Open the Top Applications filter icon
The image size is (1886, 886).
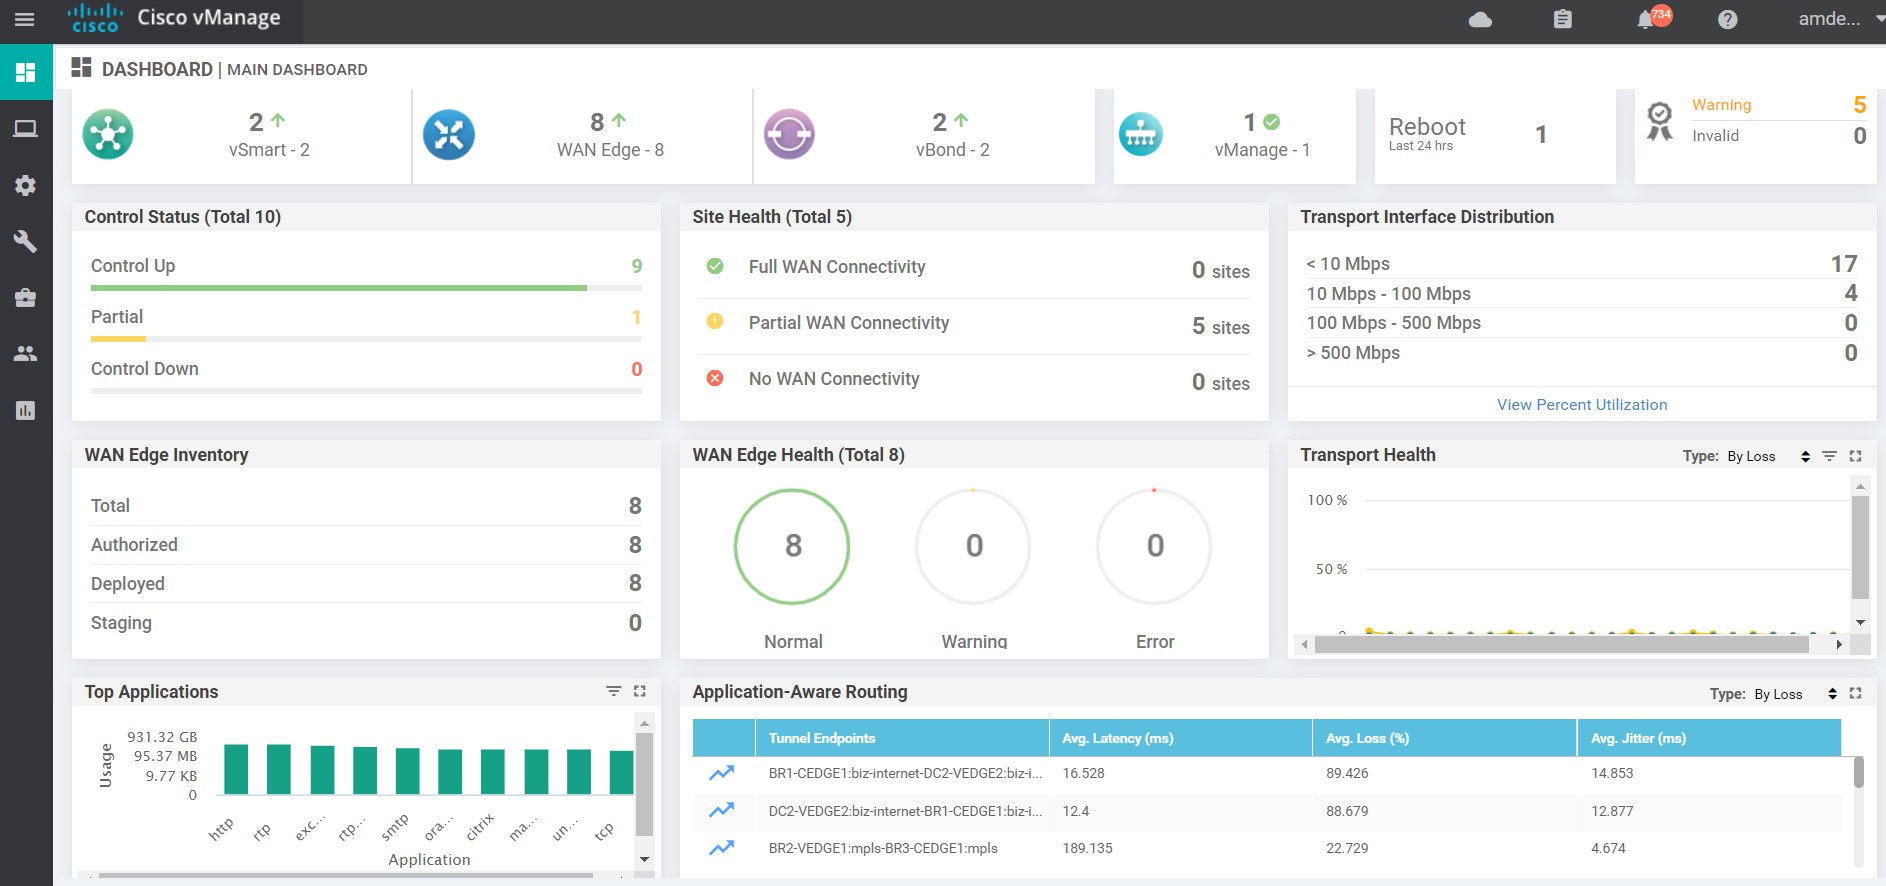pyautogui.click(x=613, y=691)
